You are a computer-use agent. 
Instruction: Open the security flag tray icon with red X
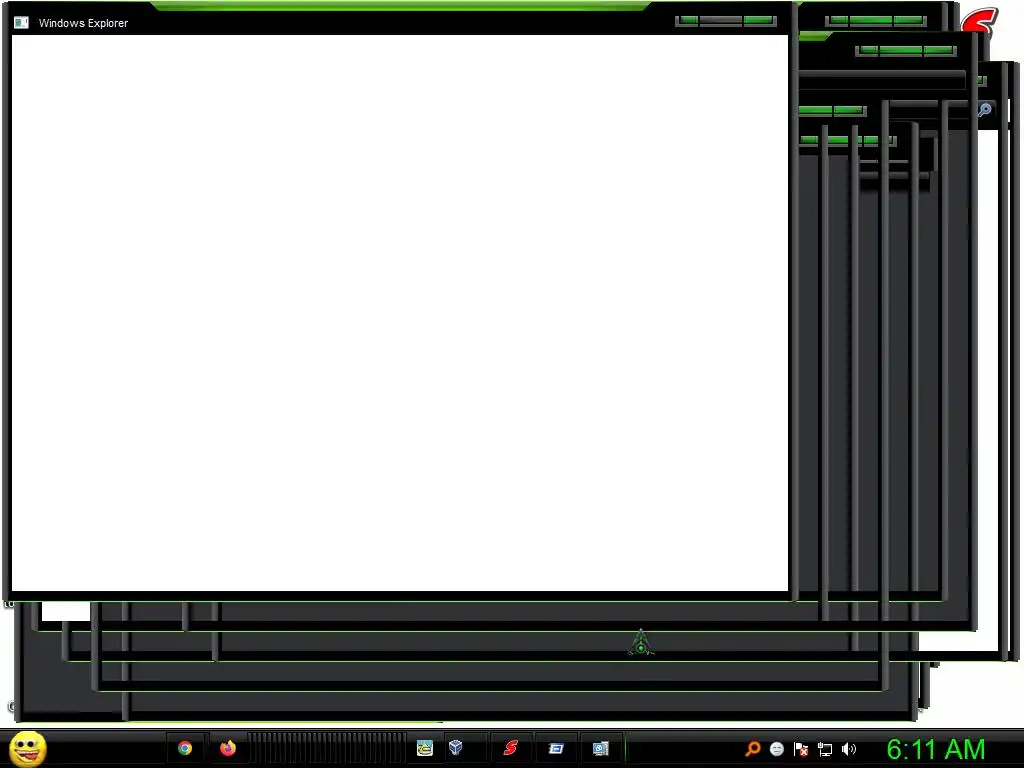(801, 749)
